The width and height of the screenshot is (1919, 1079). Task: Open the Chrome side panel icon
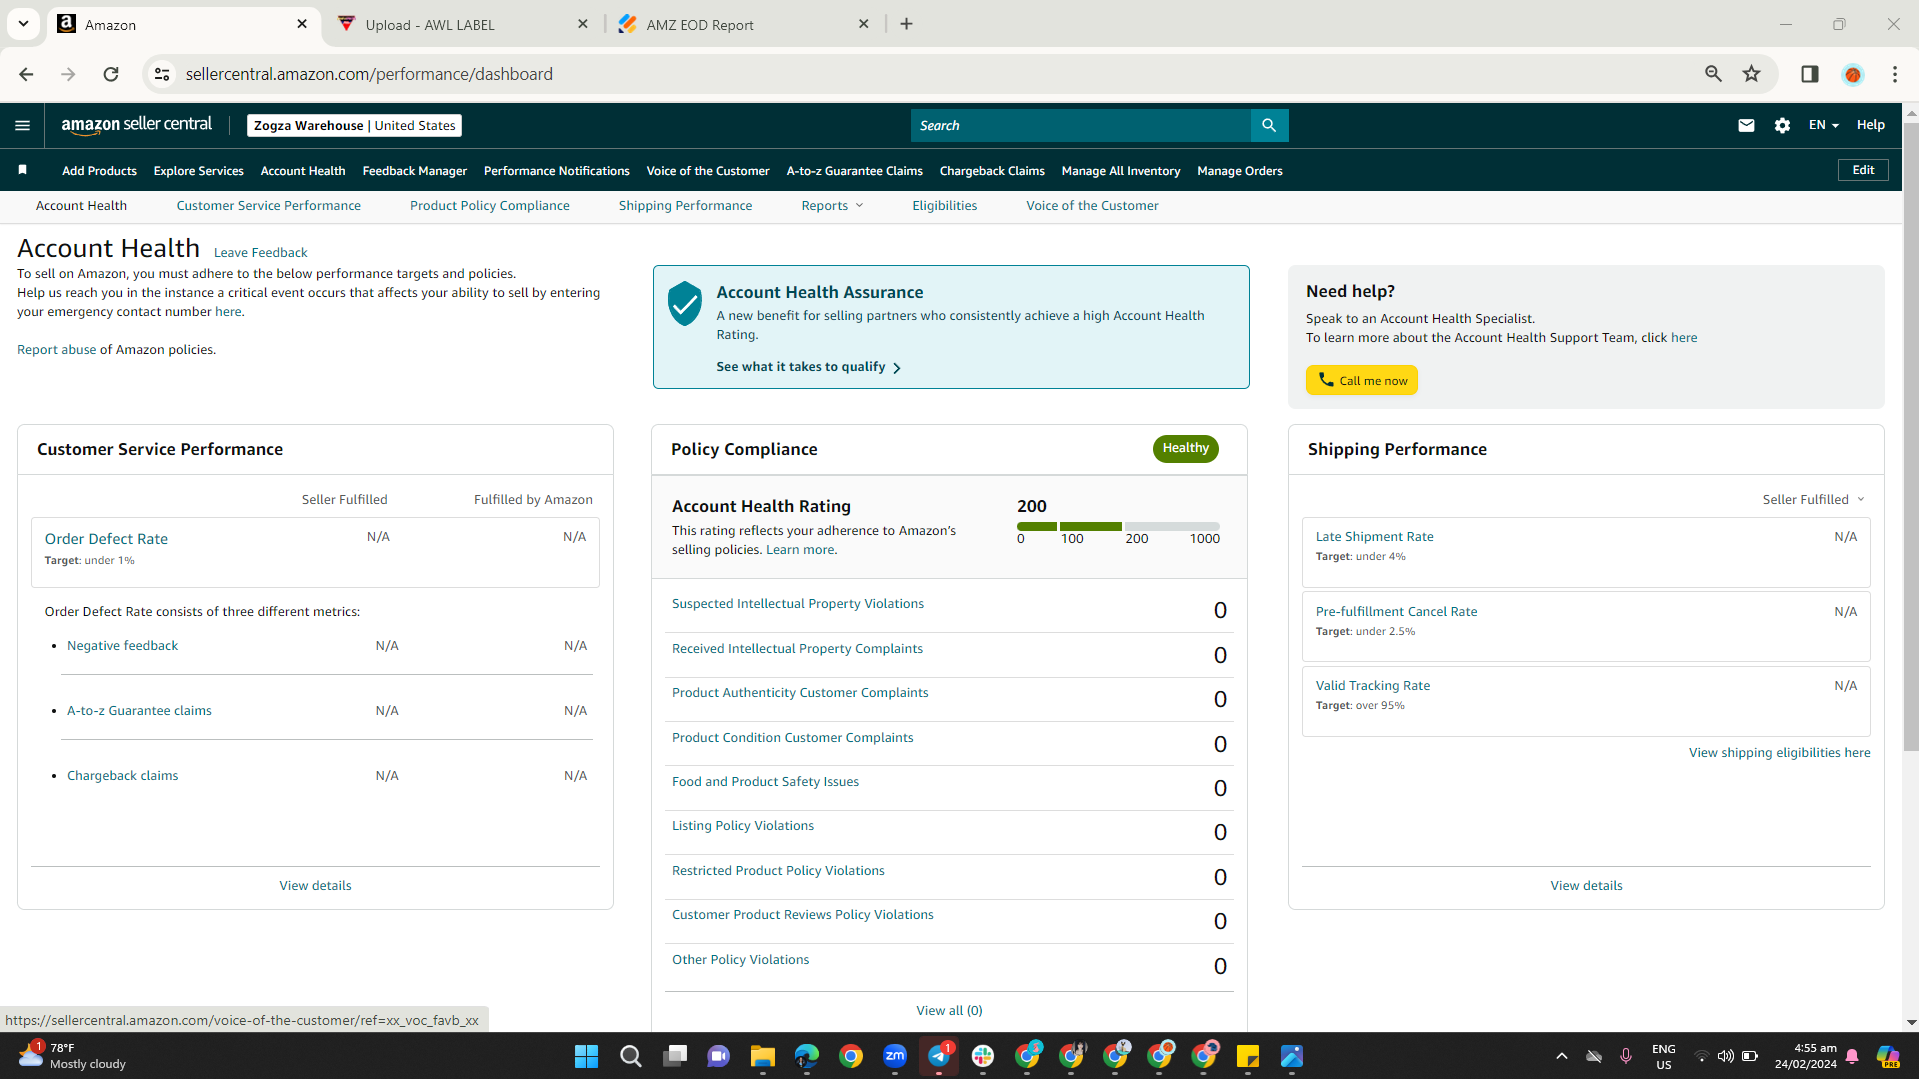click(x=1809, y=74)
